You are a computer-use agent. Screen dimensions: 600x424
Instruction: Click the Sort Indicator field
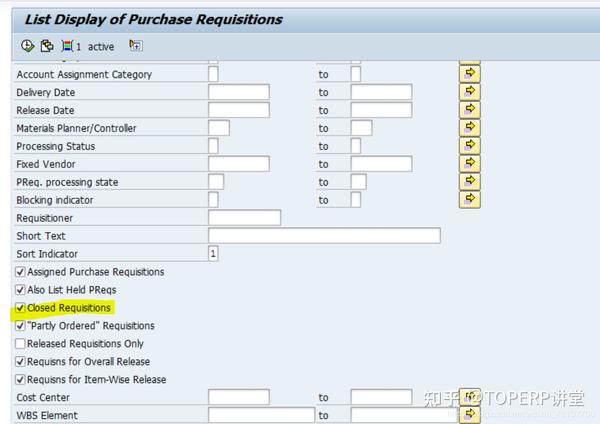[x=213, y=254]
